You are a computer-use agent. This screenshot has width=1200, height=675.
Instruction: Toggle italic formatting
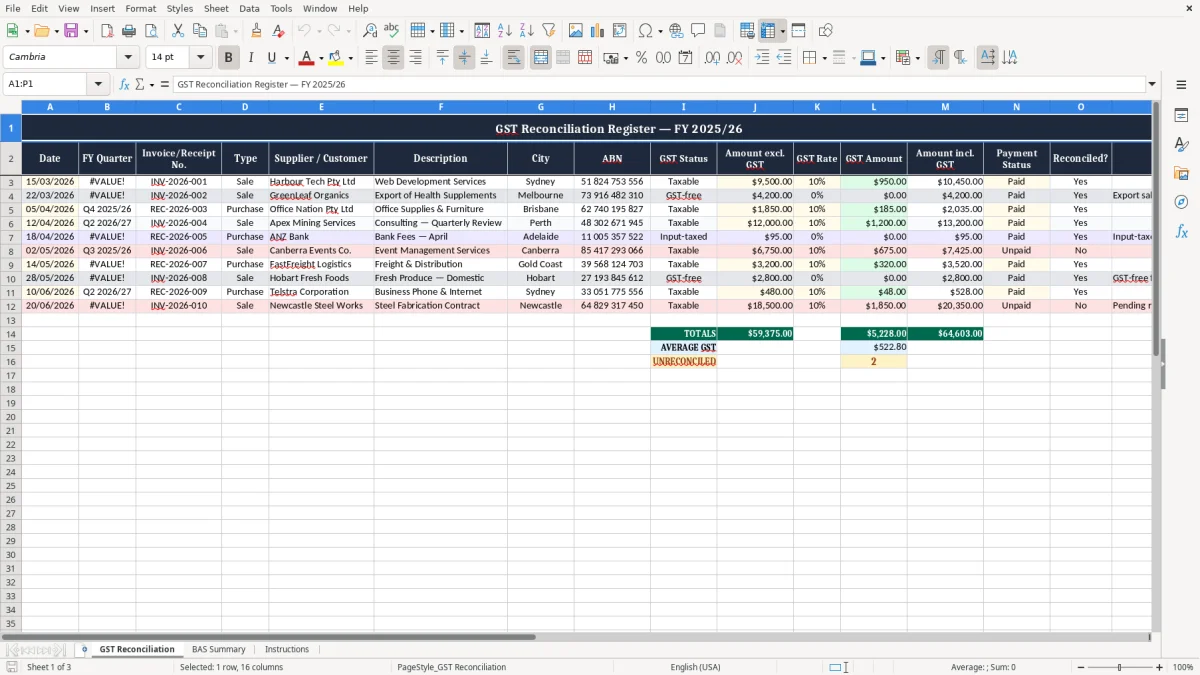pyautogui.click(x=250, y=58)
